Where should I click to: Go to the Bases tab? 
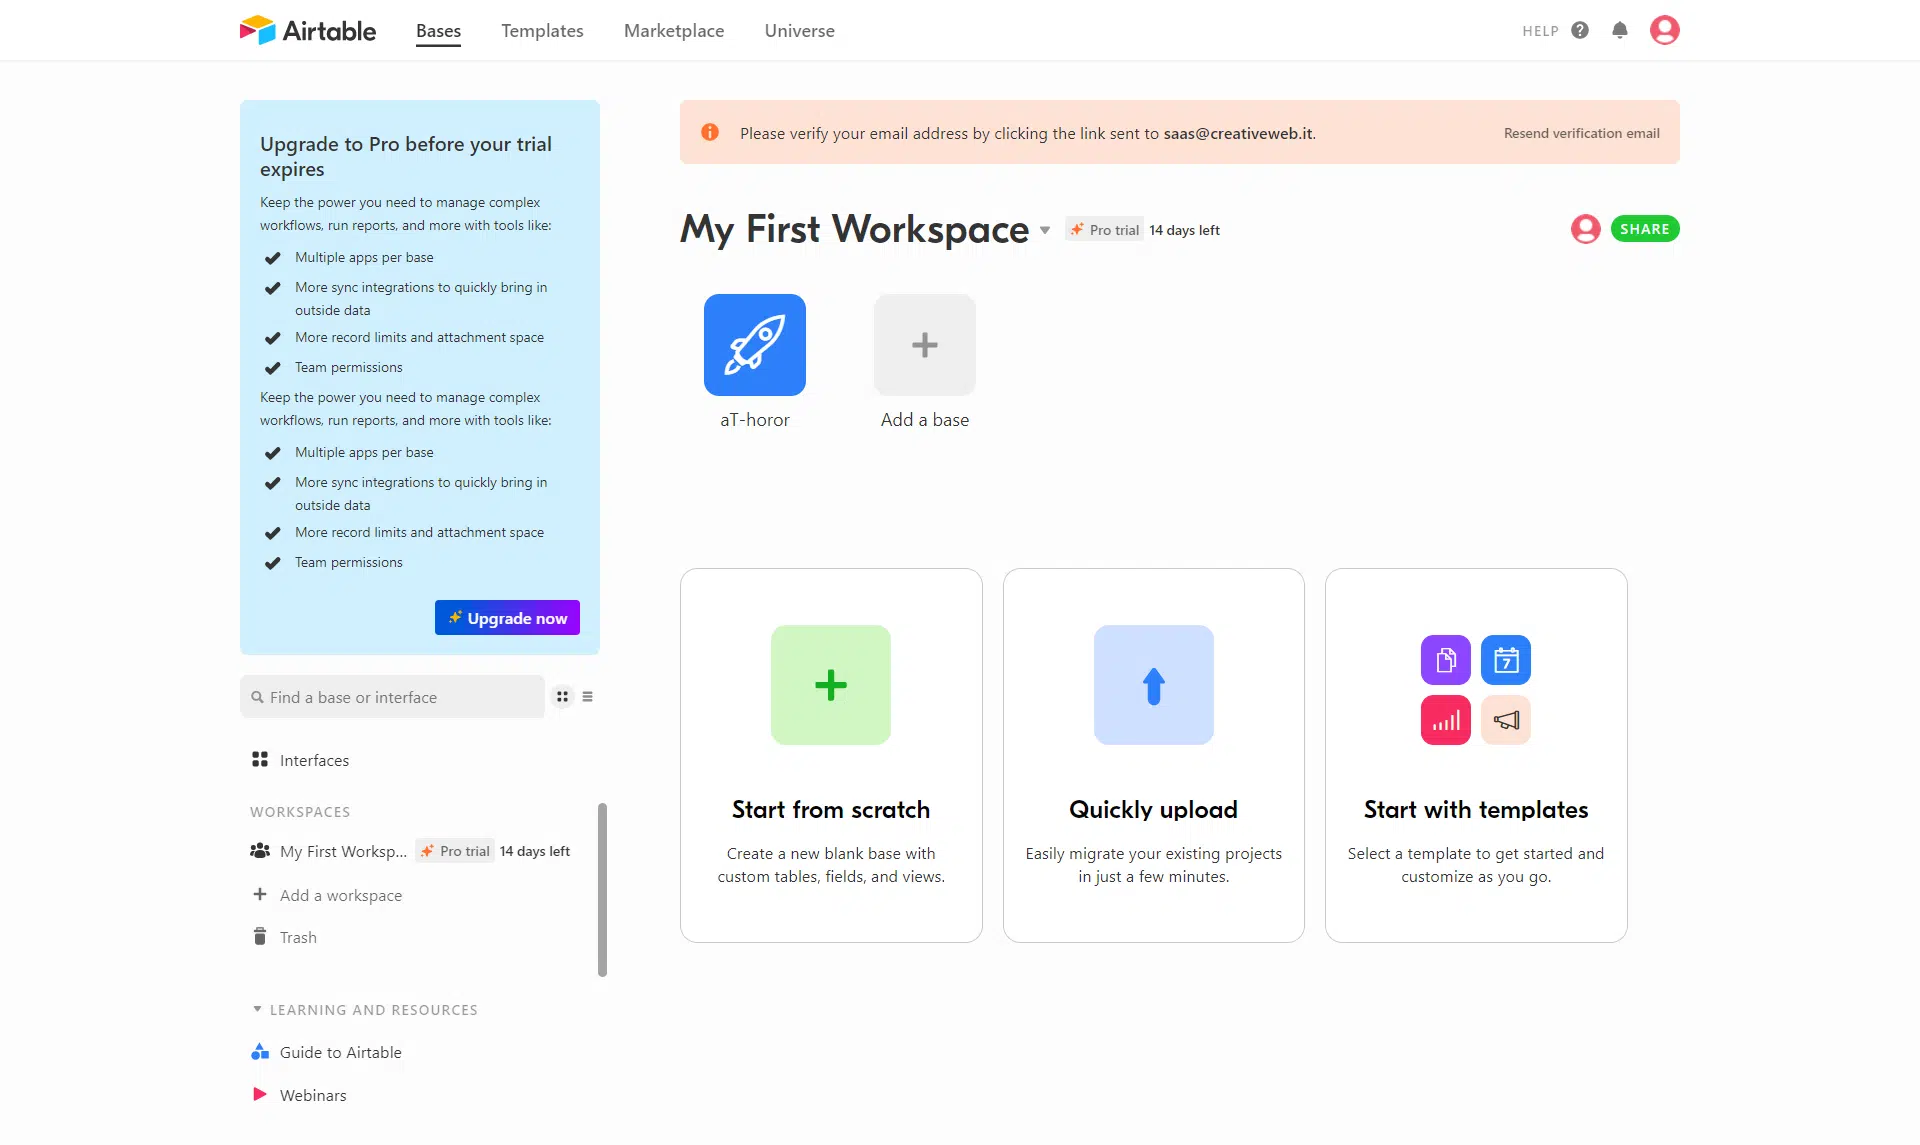[438, 31]
